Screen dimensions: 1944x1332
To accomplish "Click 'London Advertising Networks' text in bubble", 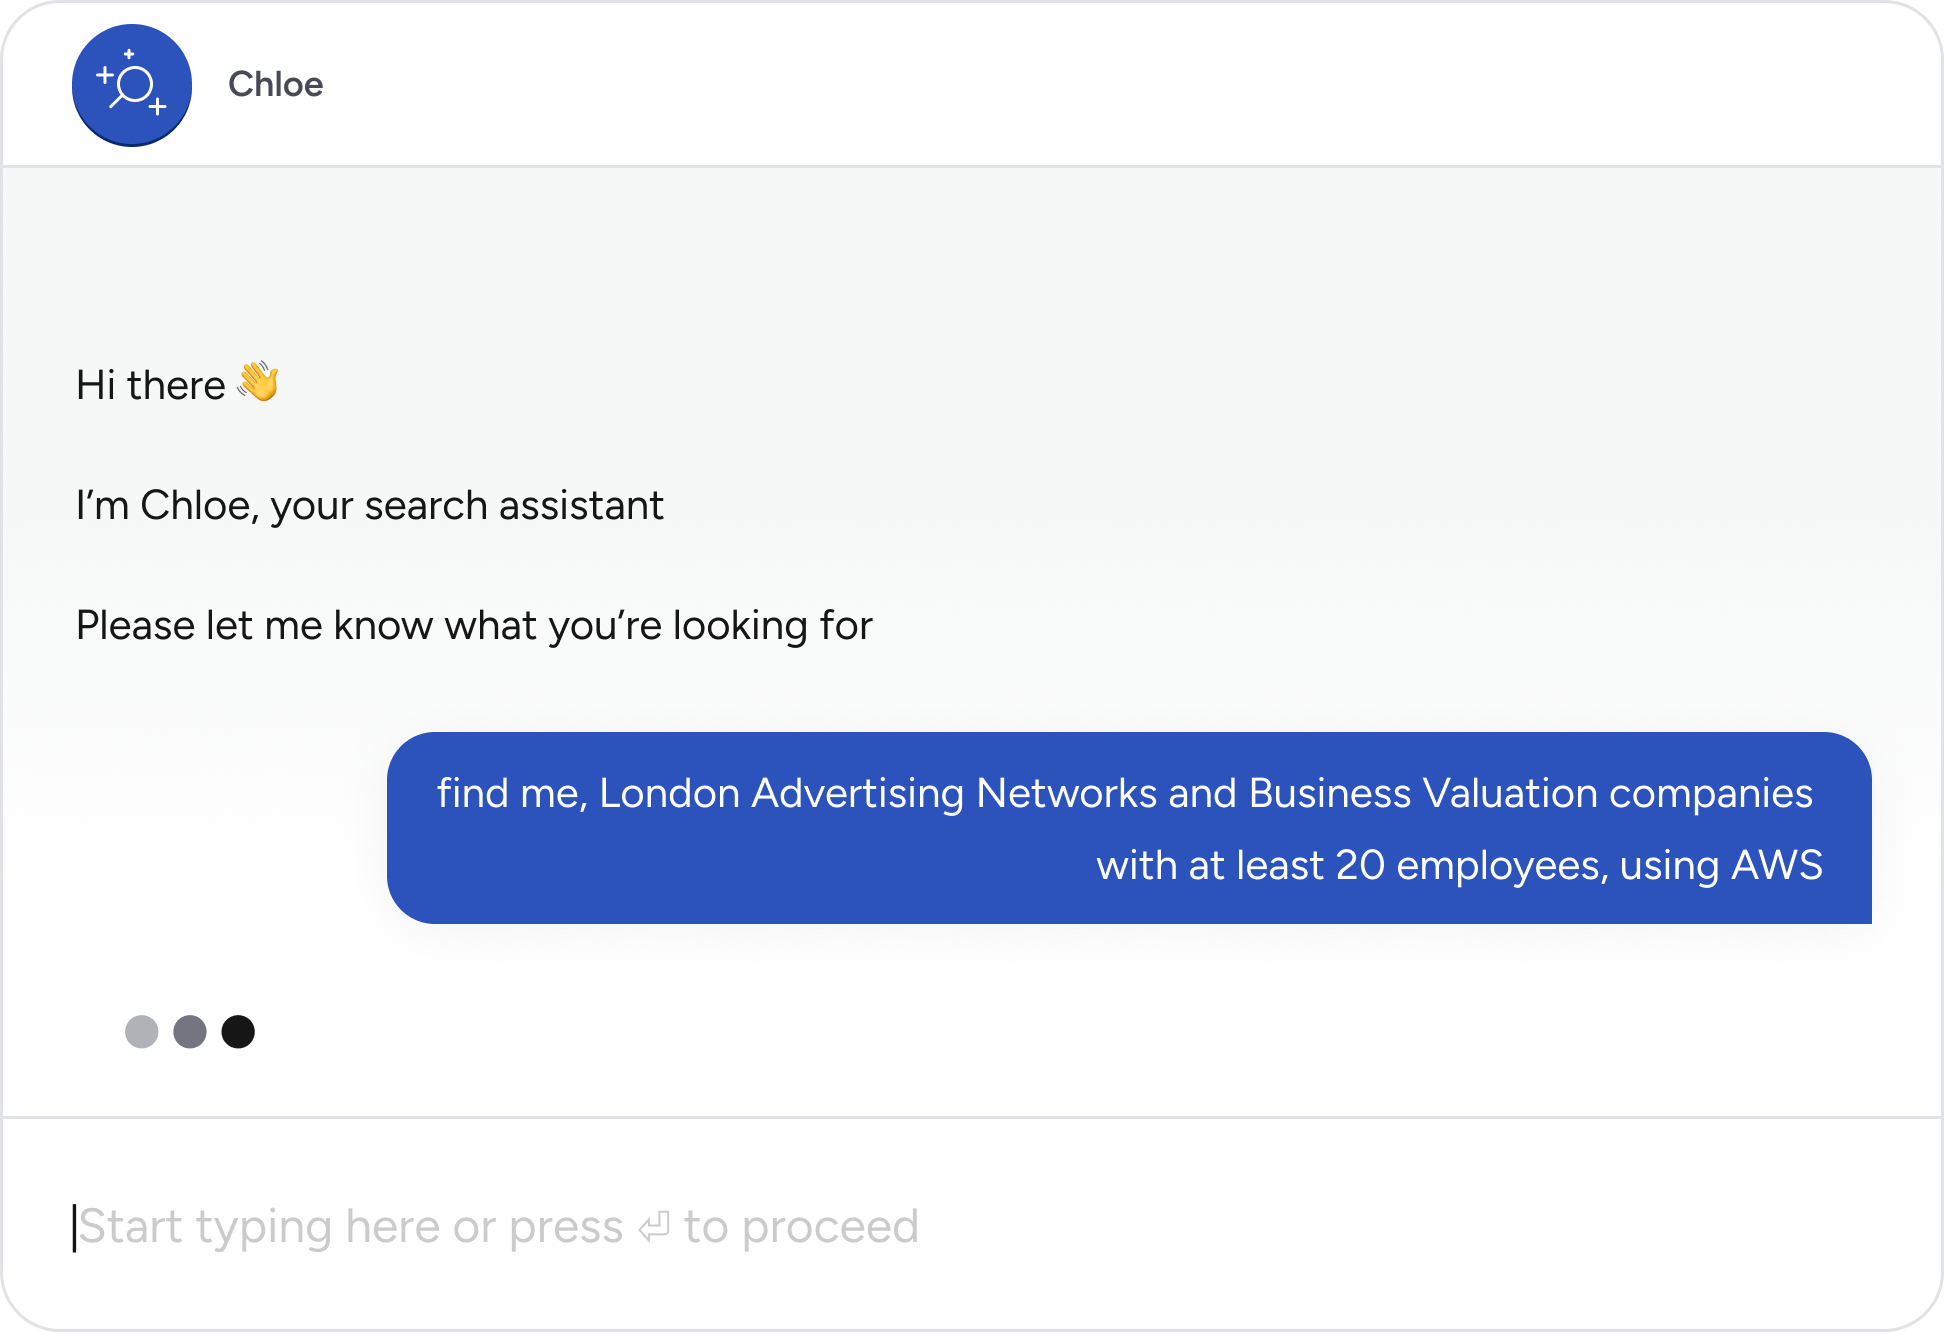I will pyautogui.click(x=878, y=794).
